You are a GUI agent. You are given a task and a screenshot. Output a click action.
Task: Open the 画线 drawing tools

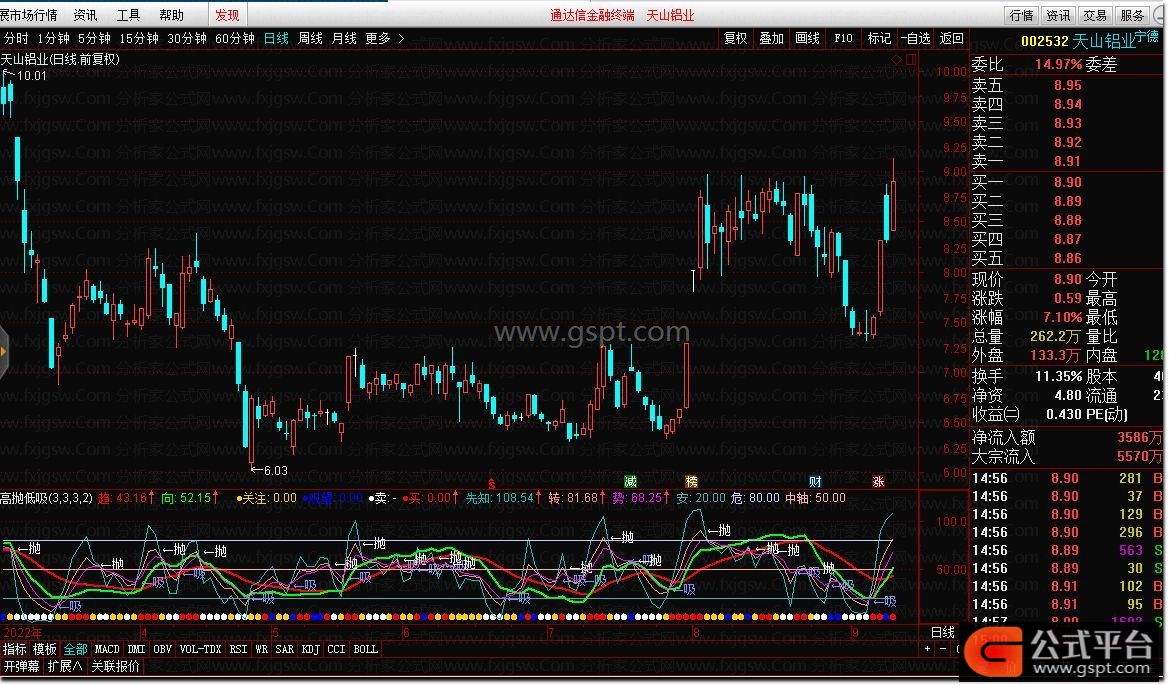point(807,38)
